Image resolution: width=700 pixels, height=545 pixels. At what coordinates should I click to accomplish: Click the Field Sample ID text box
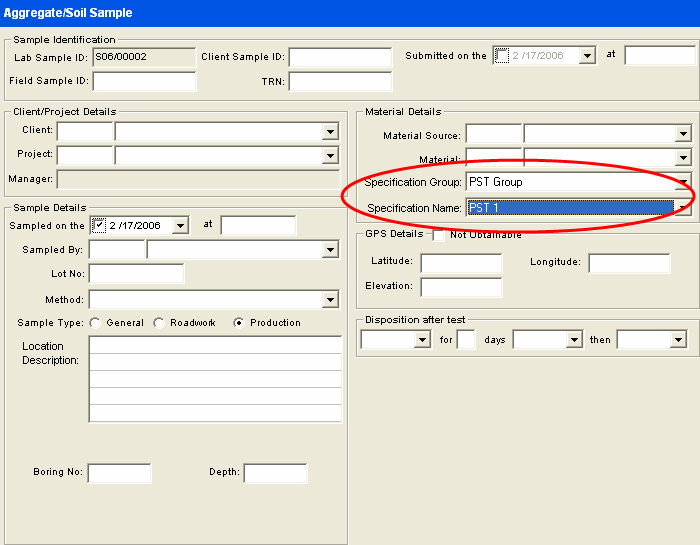(x=144, y=81)
